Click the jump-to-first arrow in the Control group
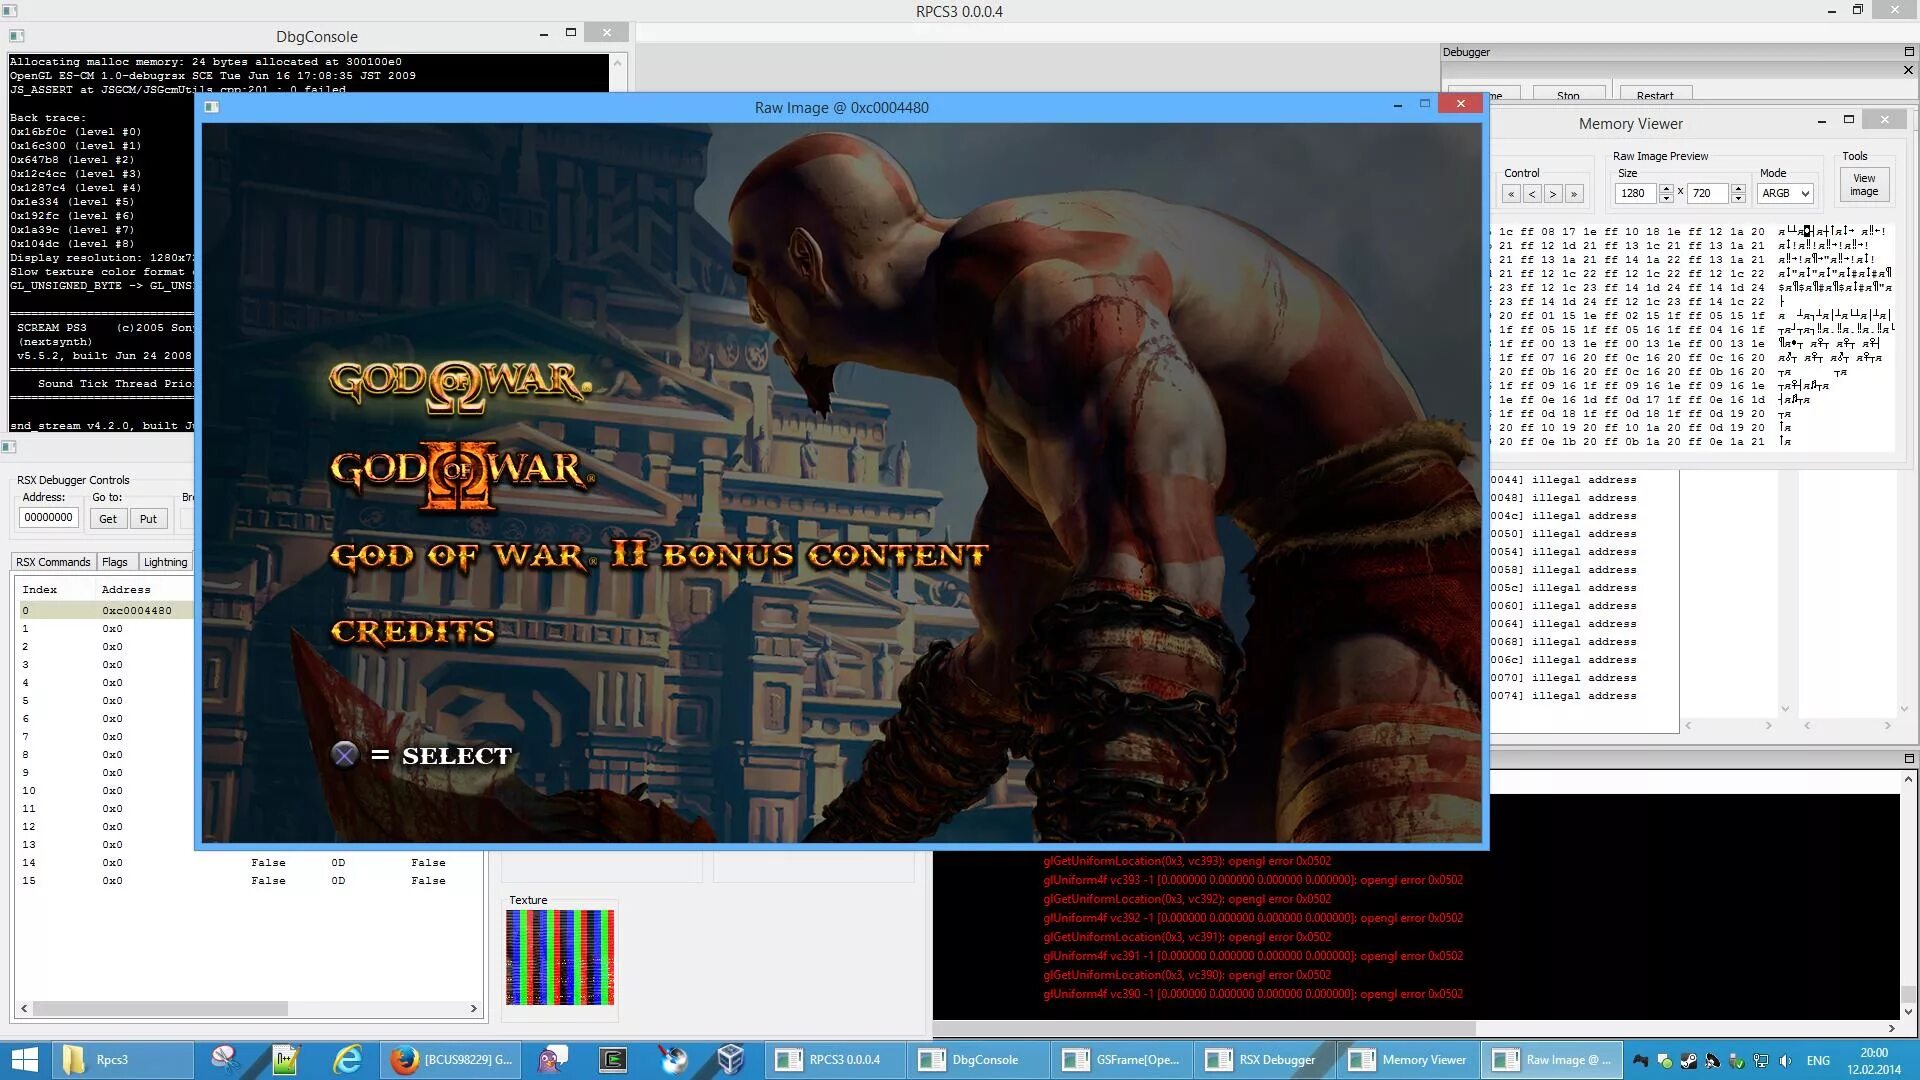 coord(1511,194)
